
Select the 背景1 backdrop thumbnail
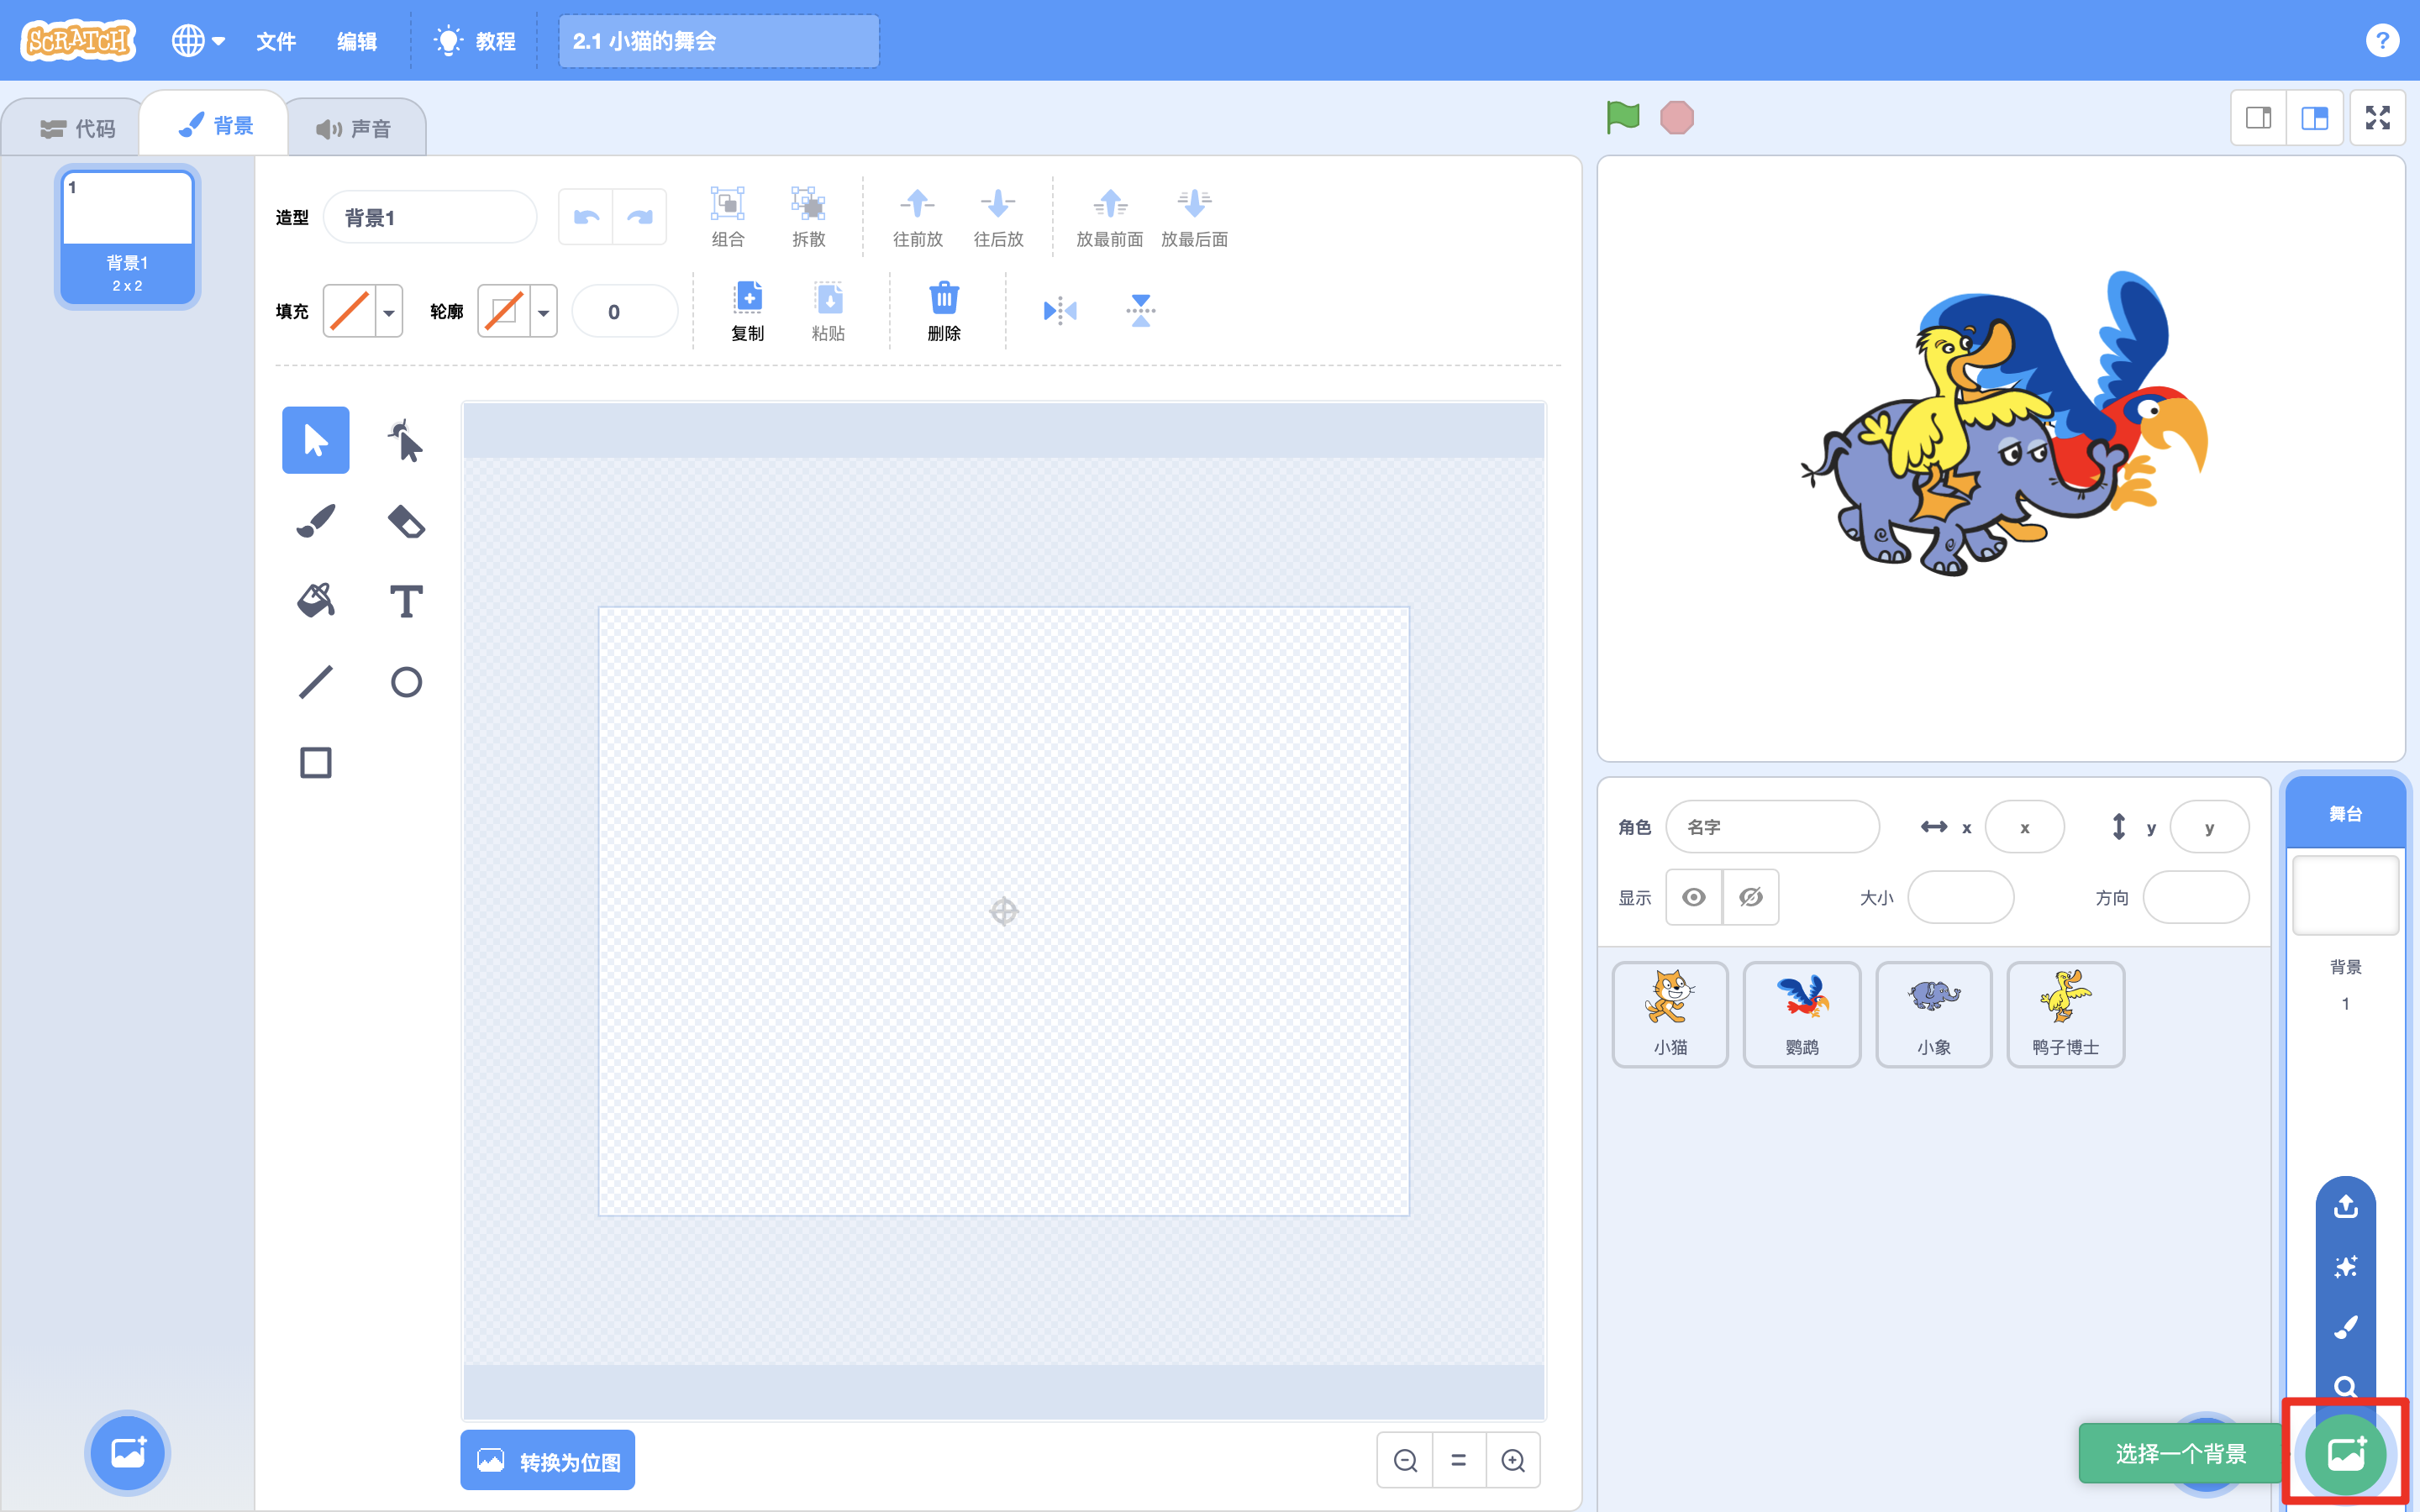128,237
